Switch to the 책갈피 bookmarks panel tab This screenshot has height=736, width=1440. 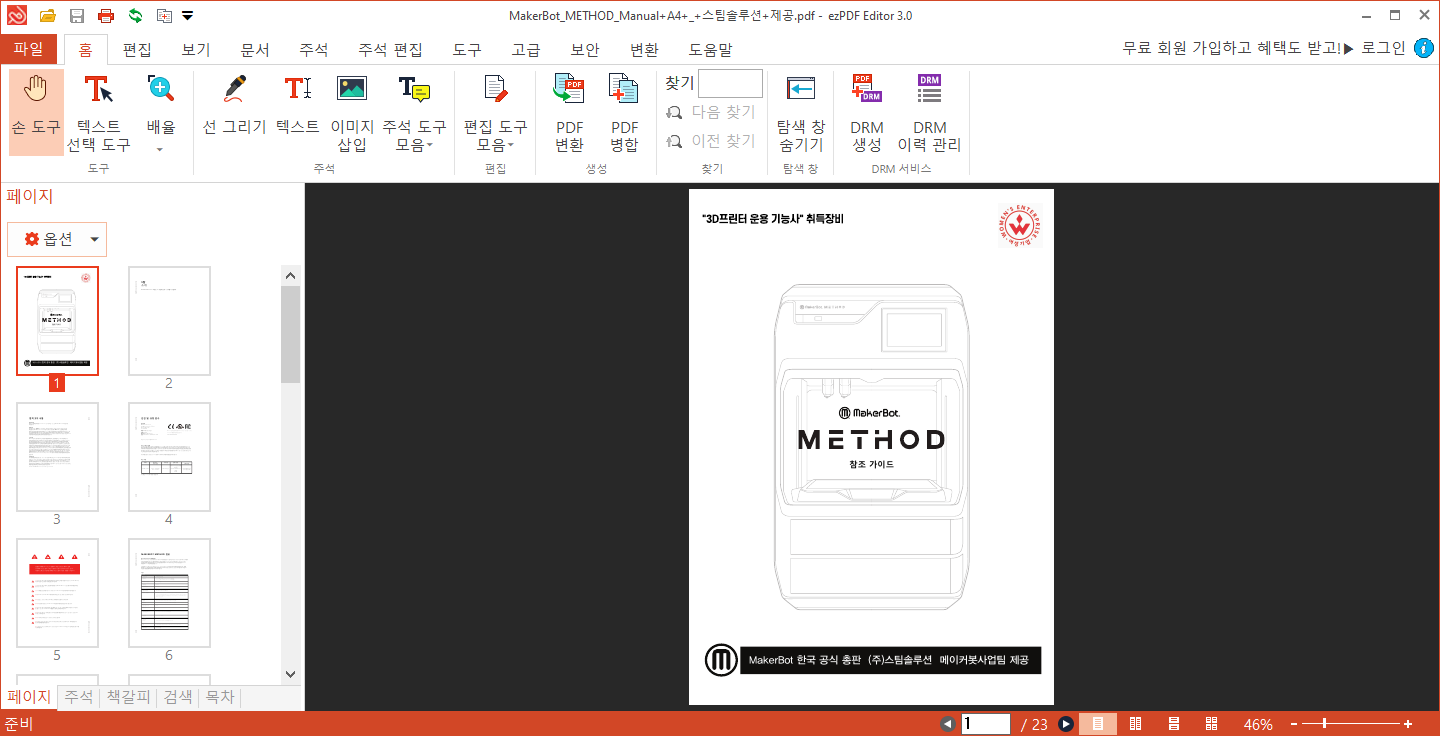pos(128,697)
